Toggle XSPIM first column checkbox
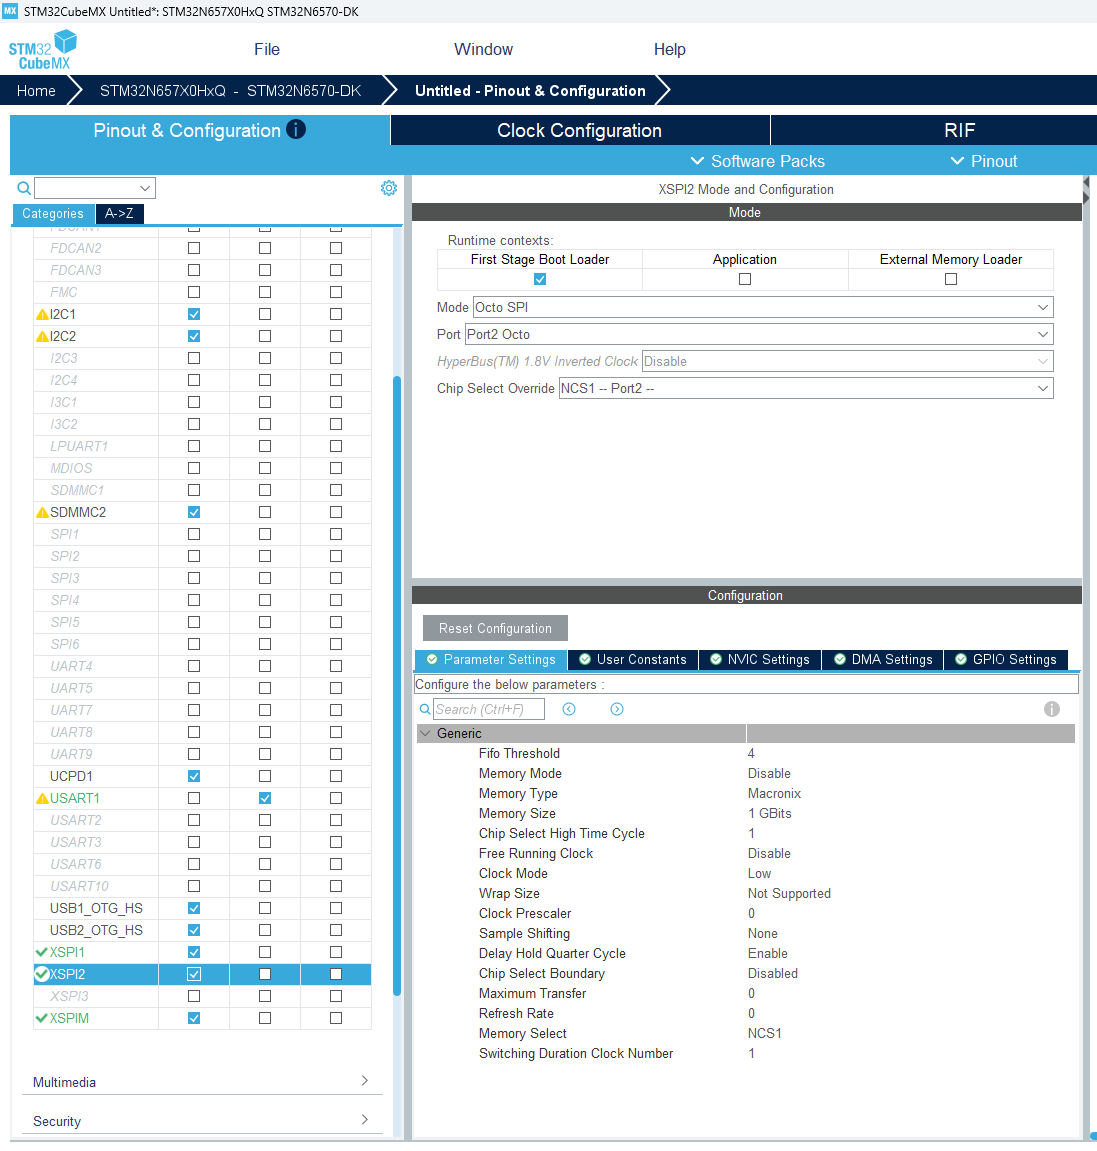 (194, 1018)
